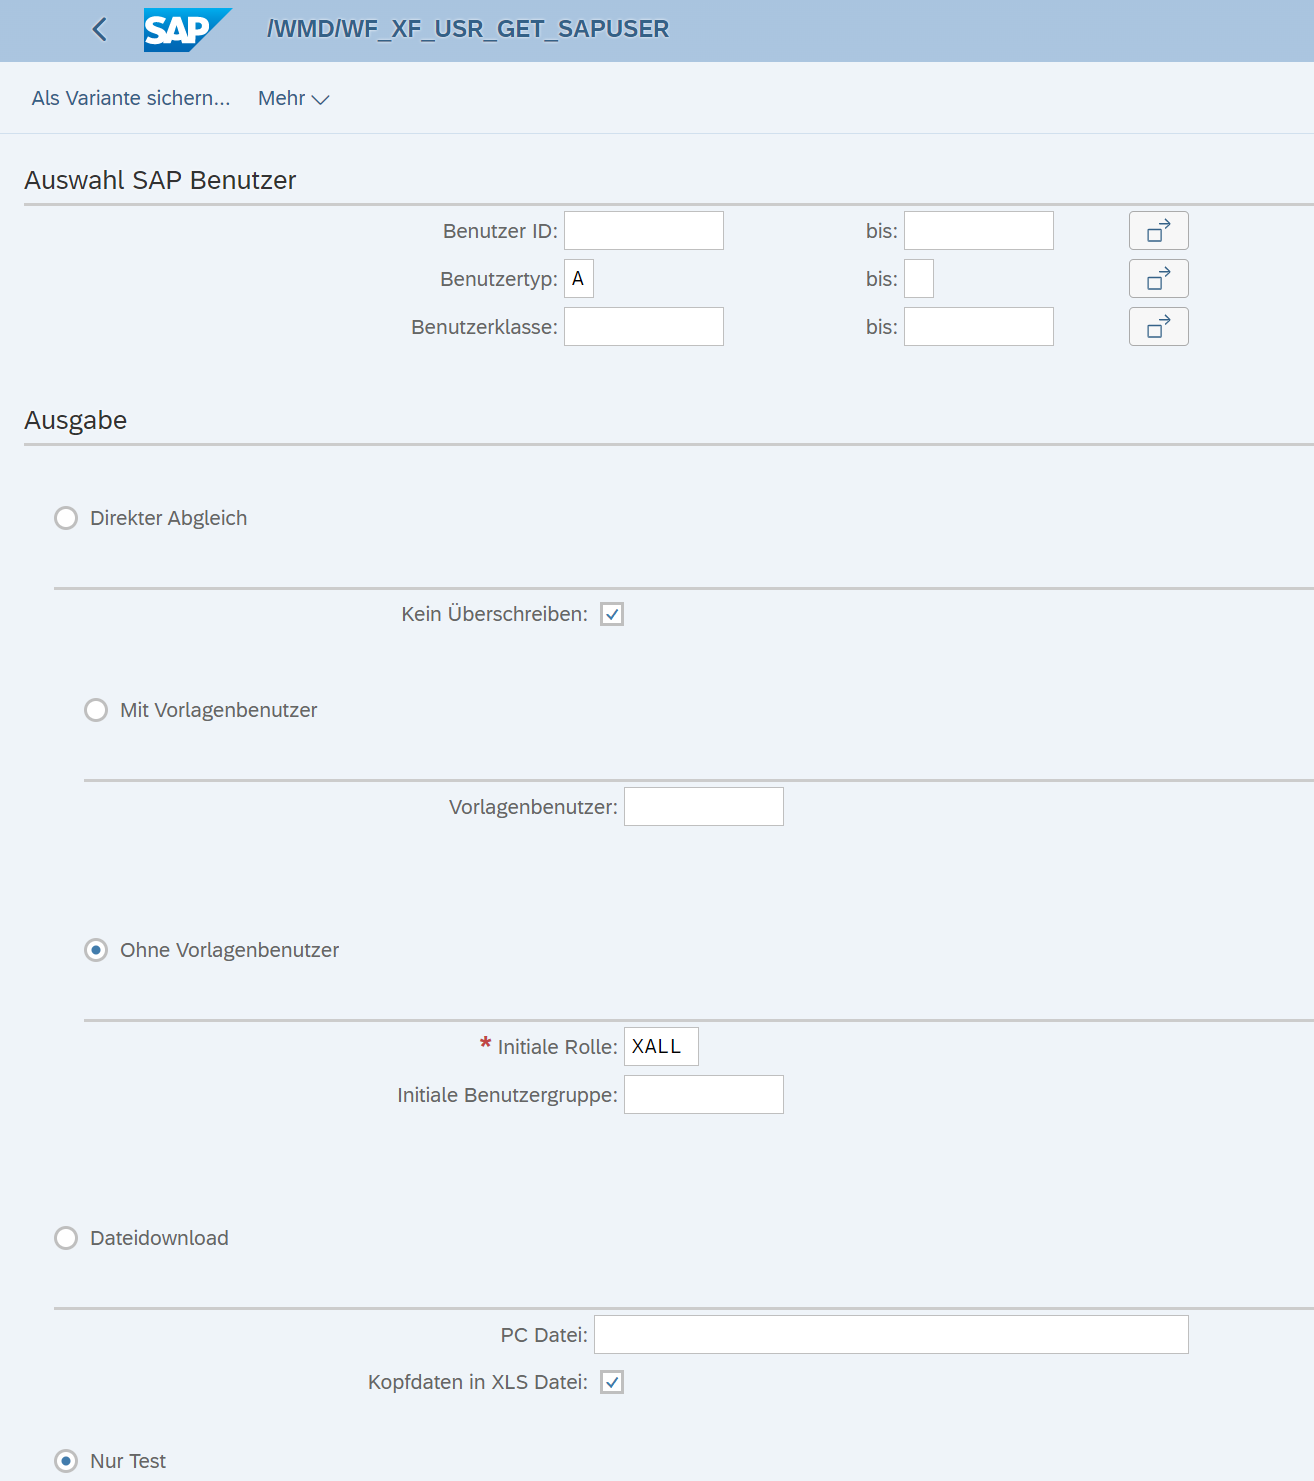This screenshot has width=1314, height=1481.
Task: Open multiple selection for Benutzertyp
Action: 1157,278
